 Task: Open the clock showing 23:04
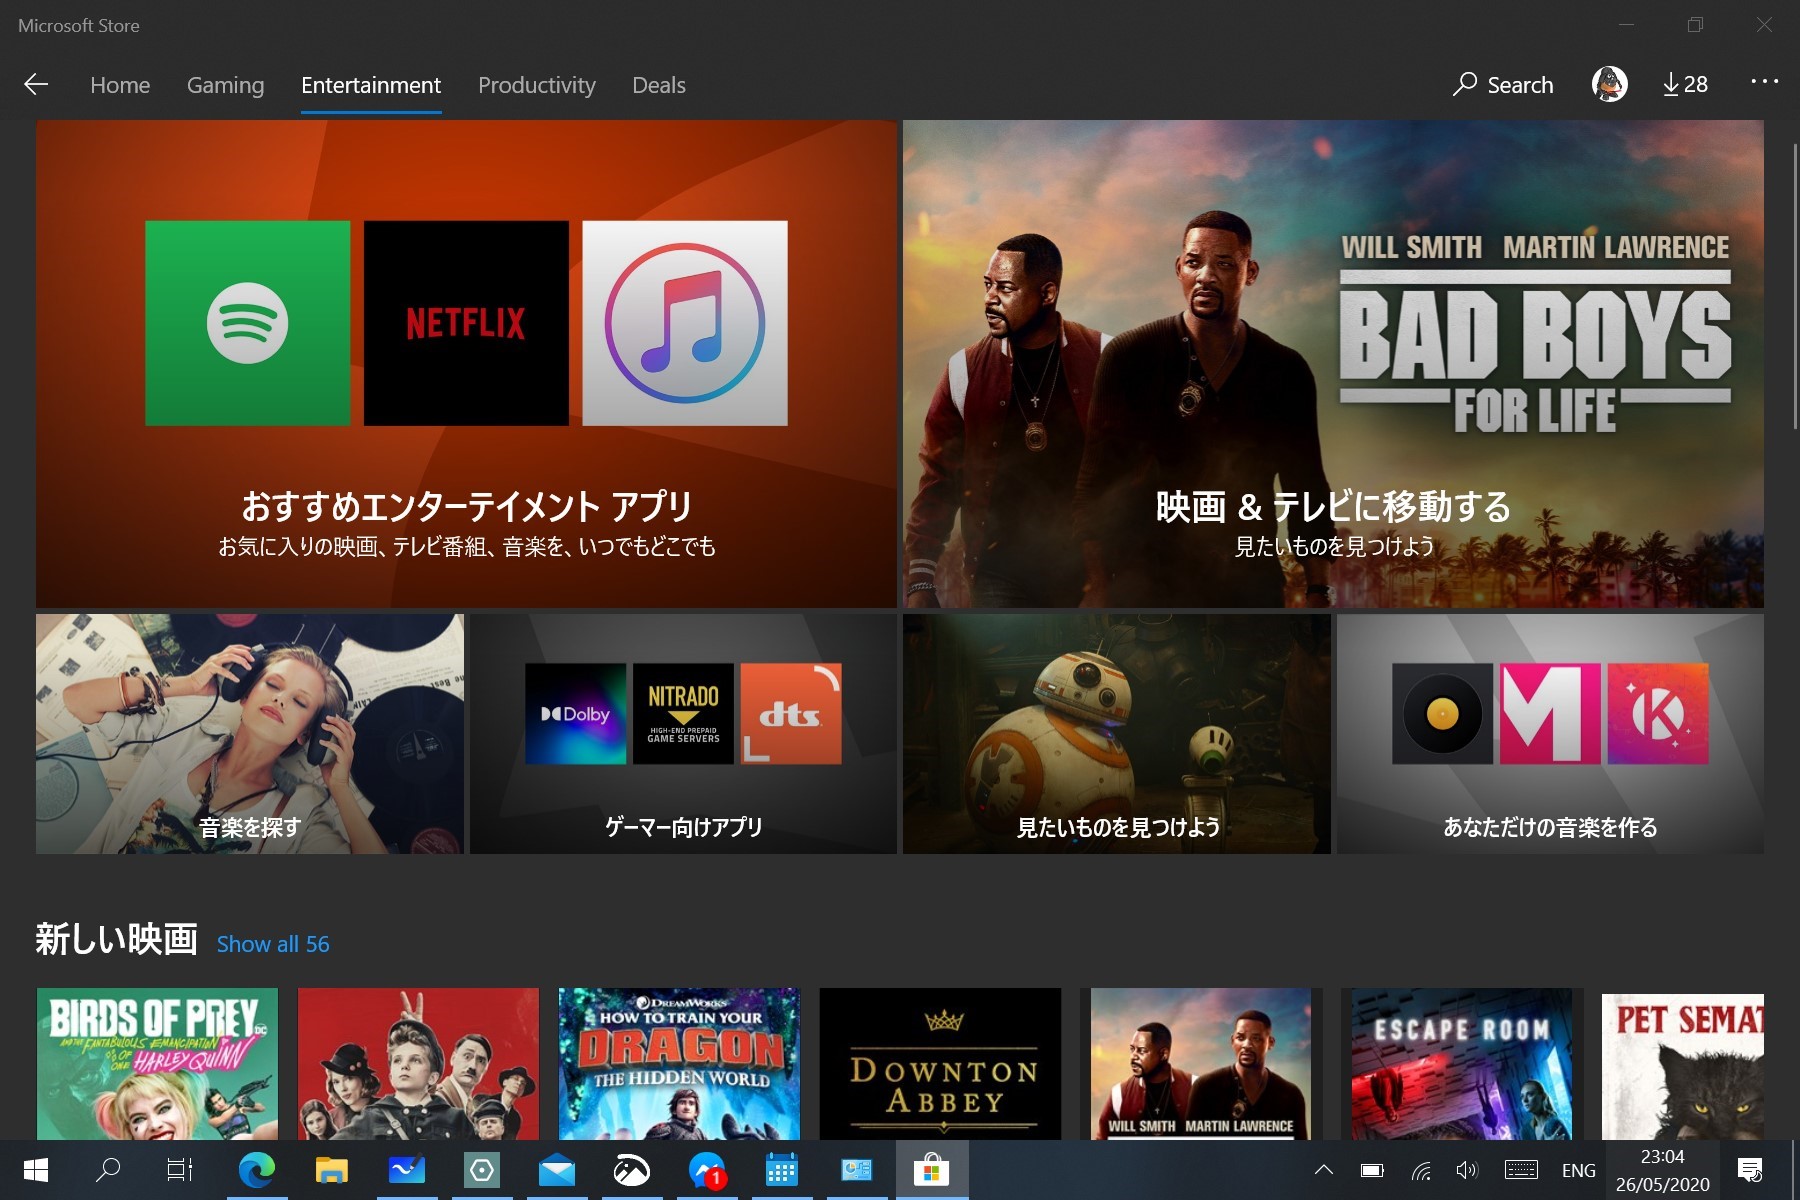pos(1662,1170)
